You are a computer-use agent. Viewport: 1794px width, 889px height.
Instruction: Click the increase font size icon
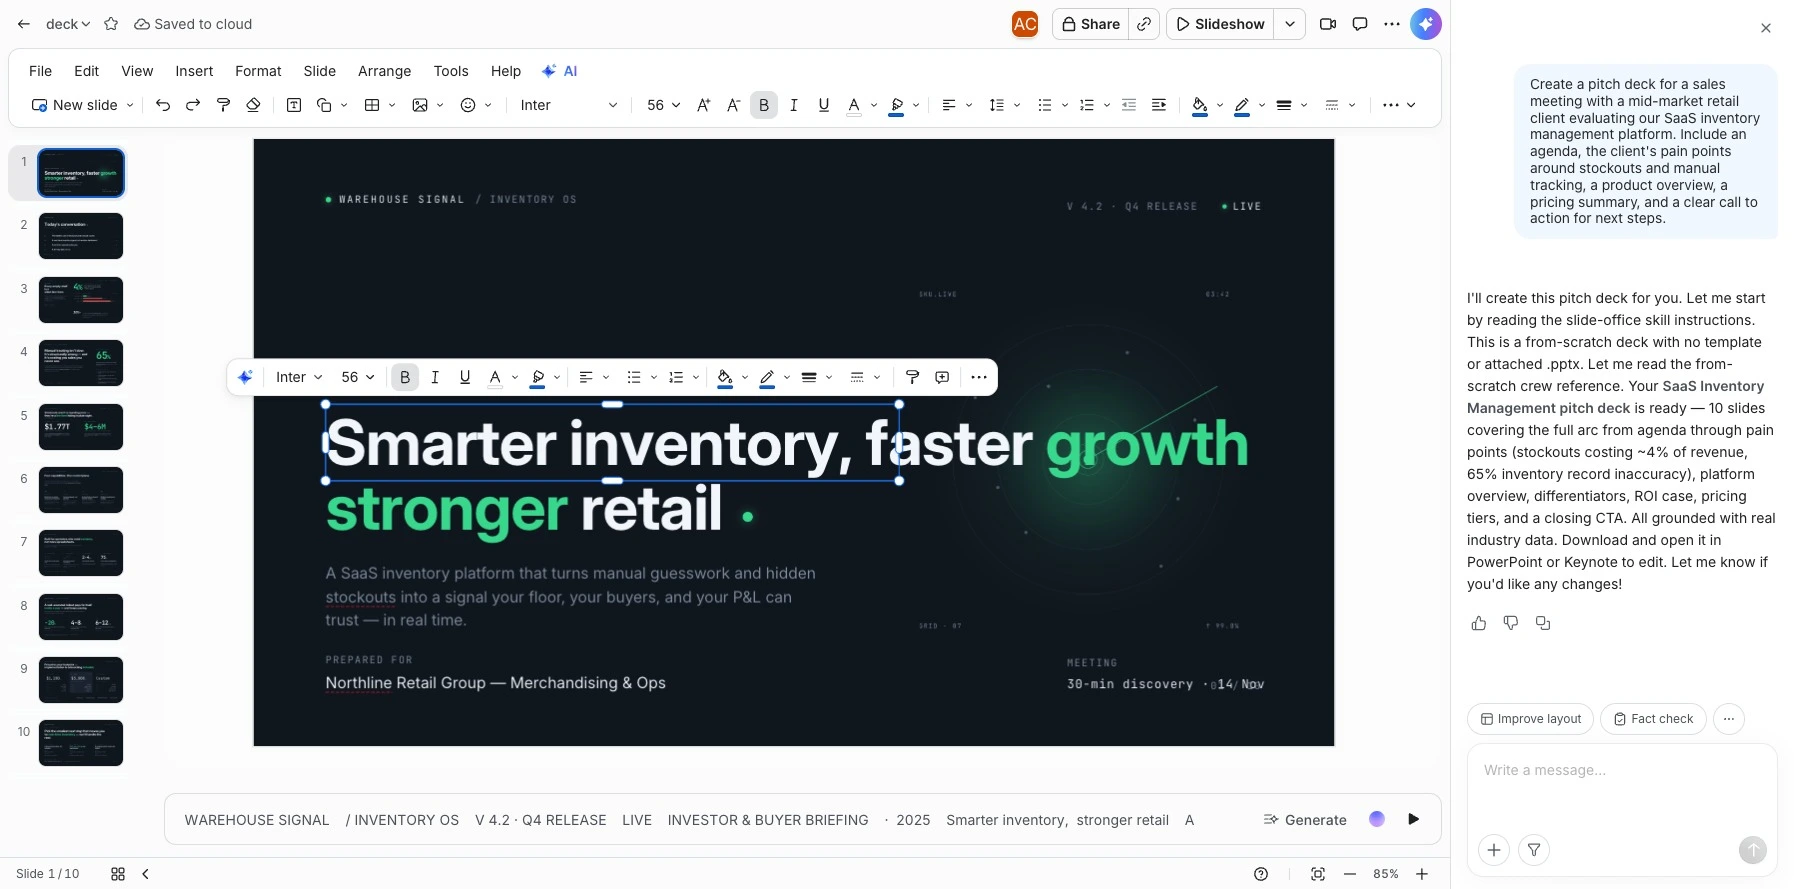coord(704,105)
